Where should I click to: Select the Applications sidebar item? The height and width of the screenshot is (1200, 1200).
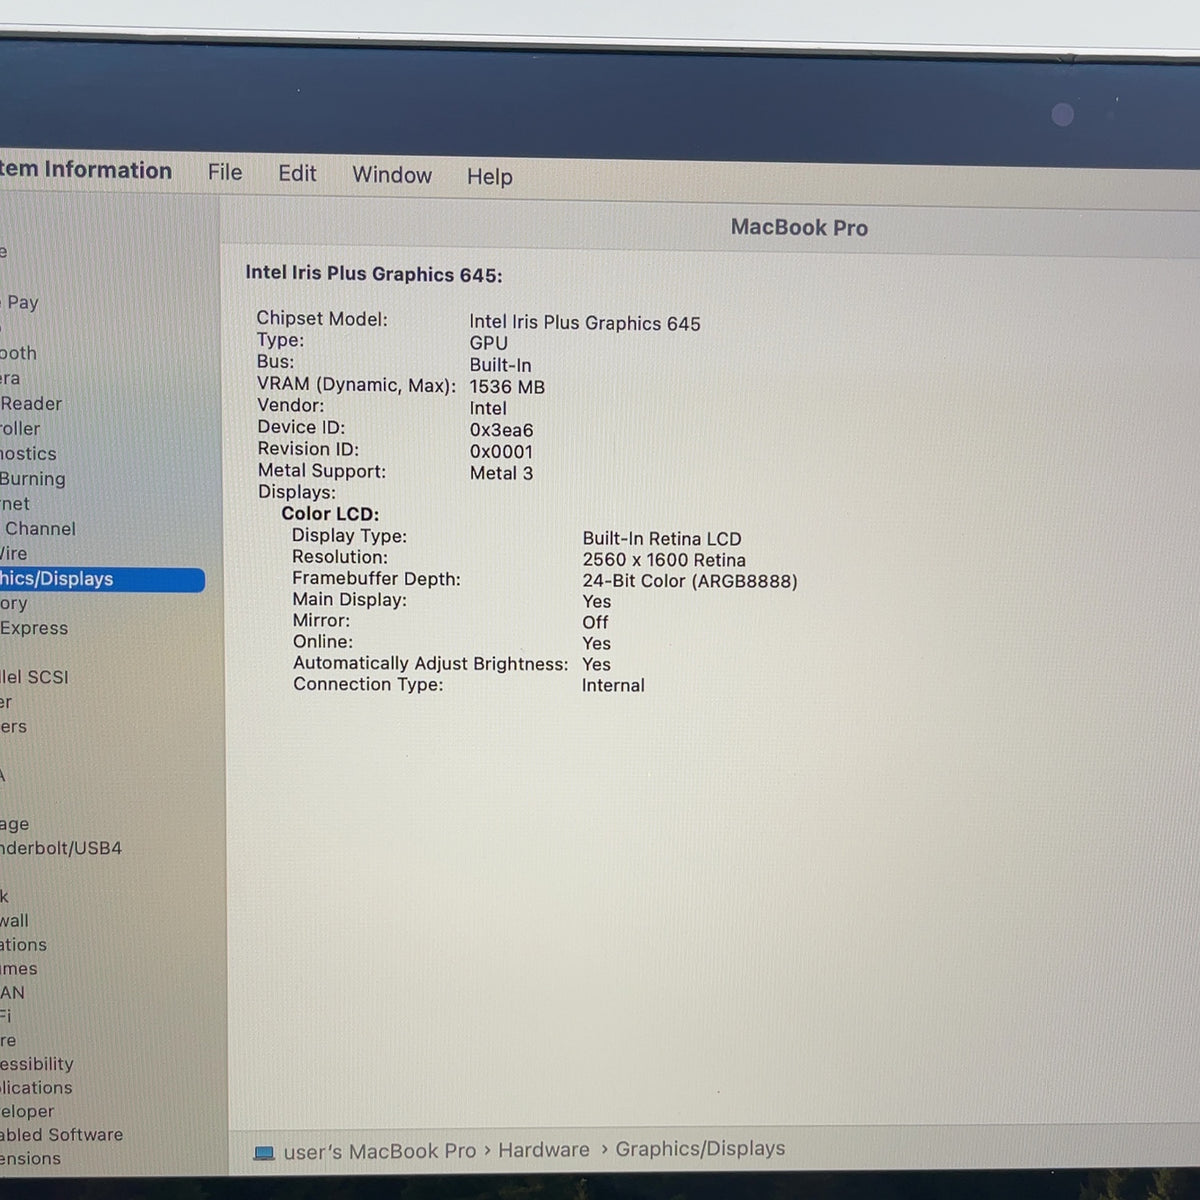(36, 1087)
